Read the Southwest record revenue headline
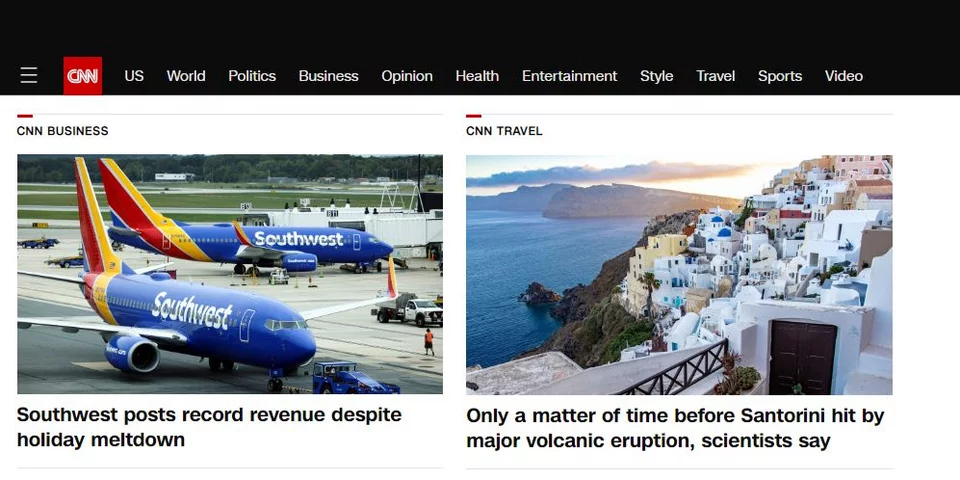 tap(209, 427)
